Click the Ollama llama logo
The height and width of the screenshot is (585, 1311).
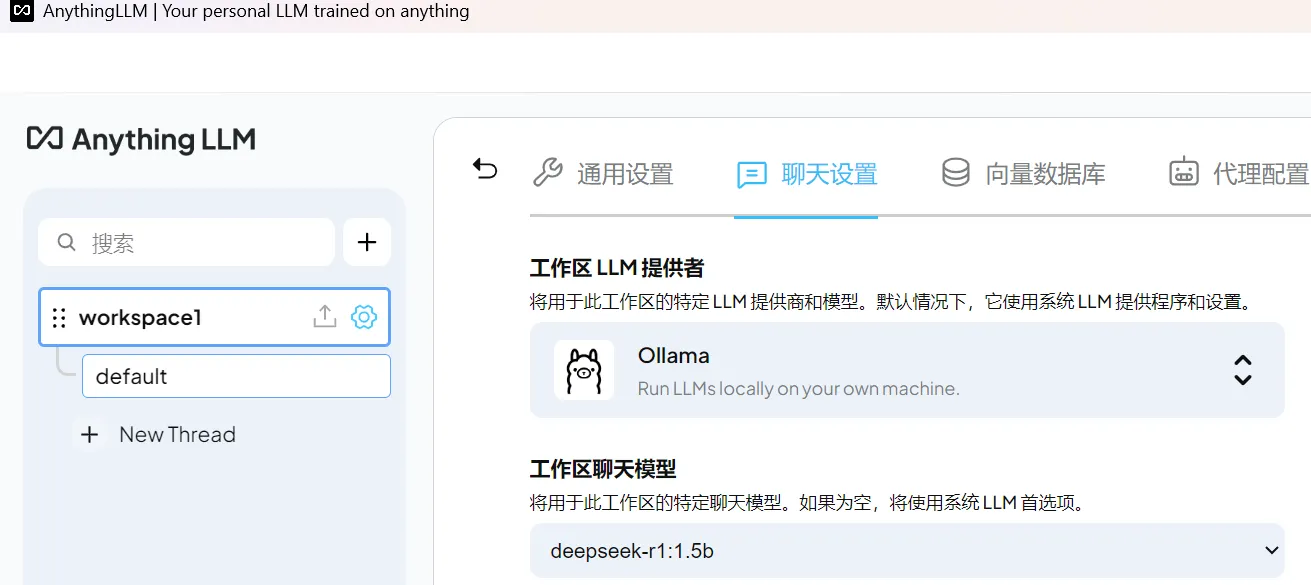point(584,370)
